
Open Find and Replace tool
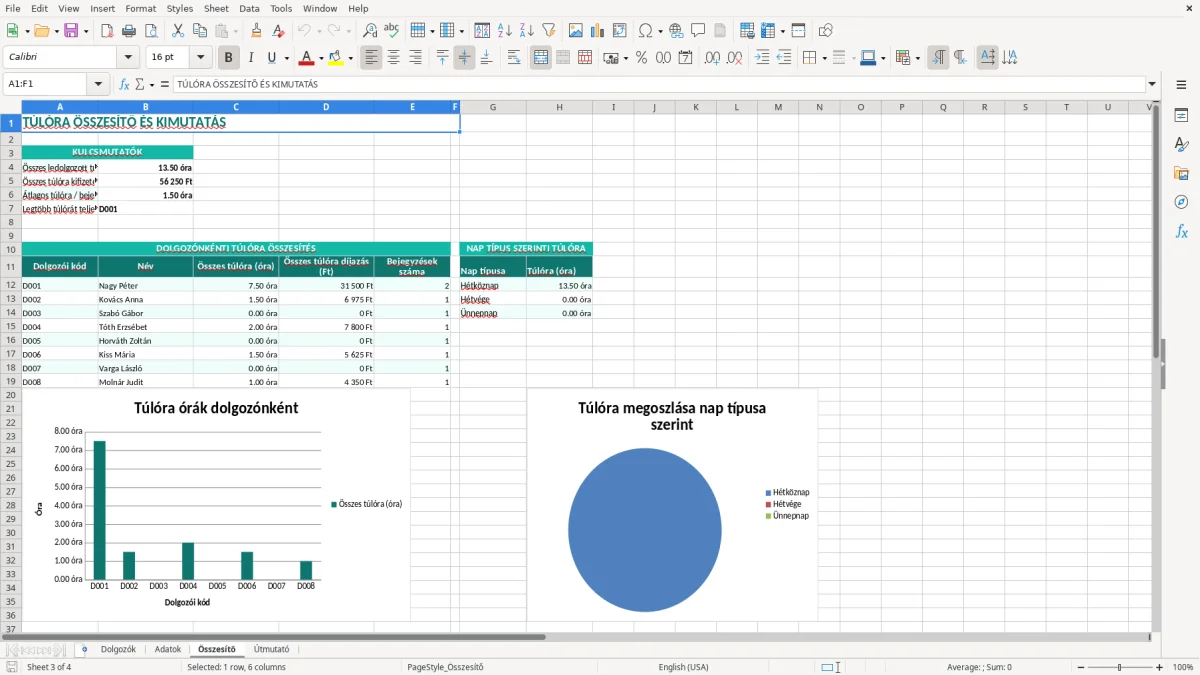370,31
